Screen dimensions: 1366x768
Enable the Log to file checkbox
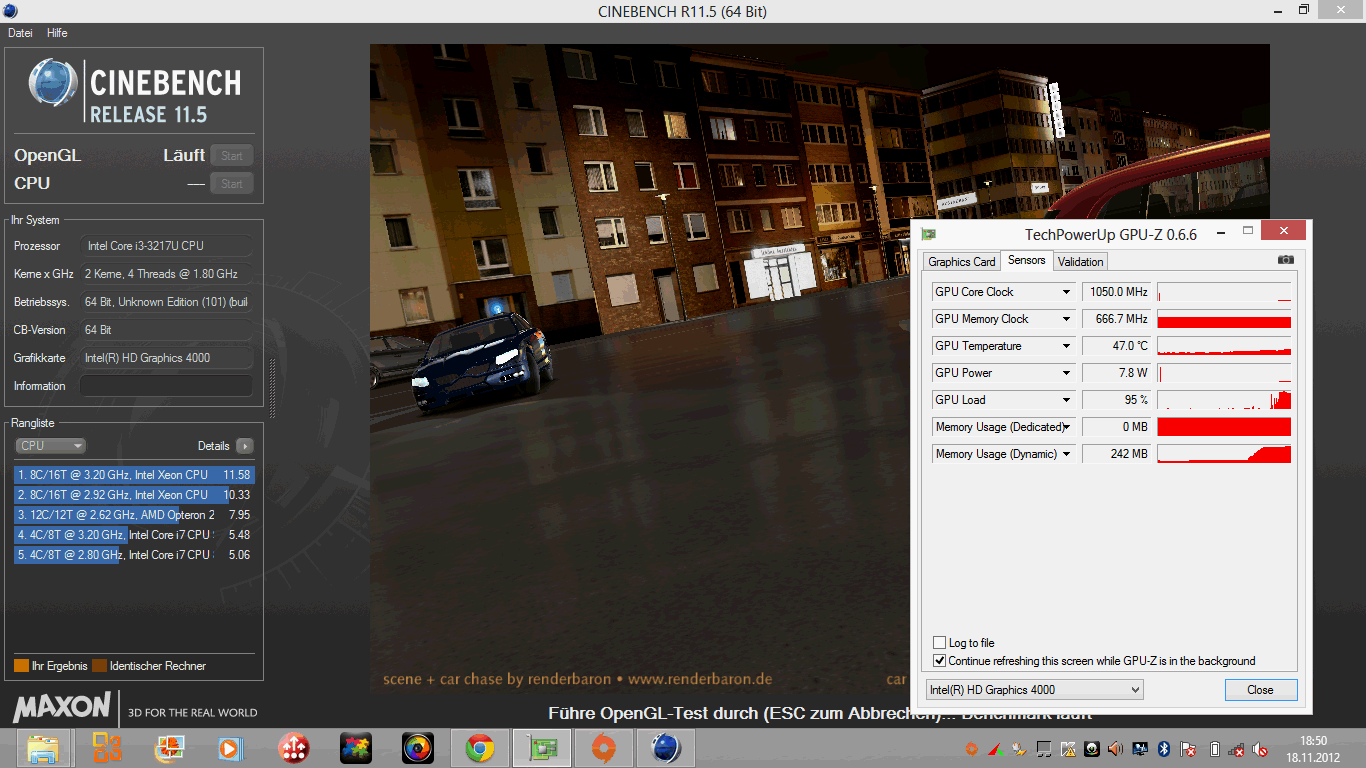939,643
